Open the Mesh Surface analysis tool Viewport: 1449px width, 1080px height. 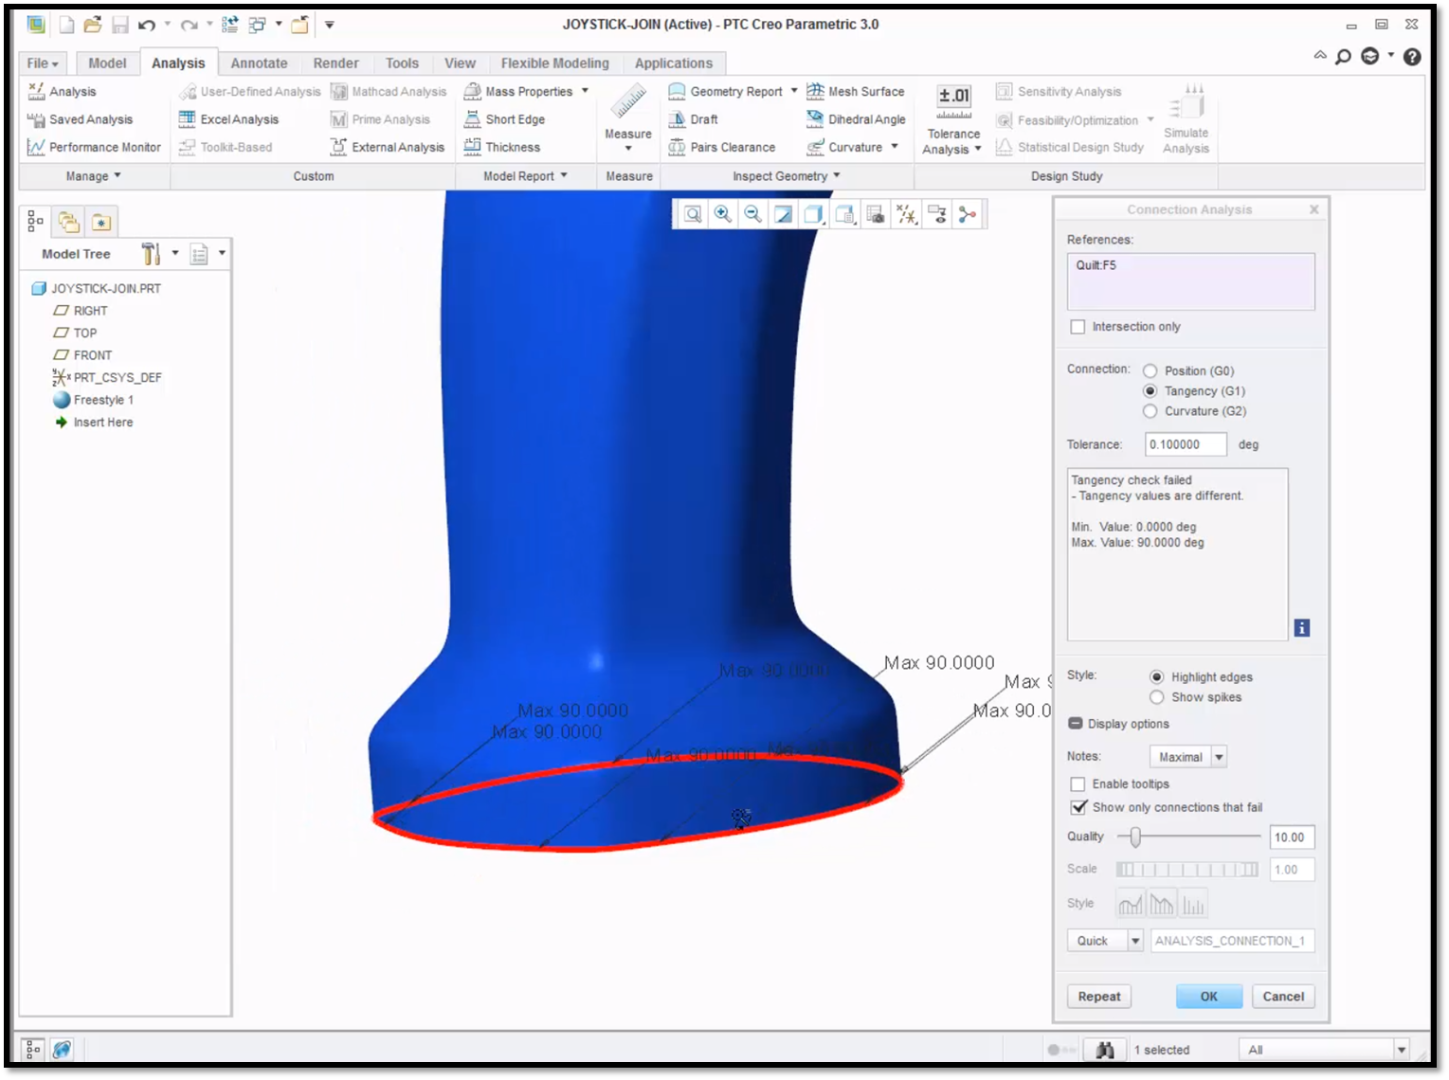[855, 91]
